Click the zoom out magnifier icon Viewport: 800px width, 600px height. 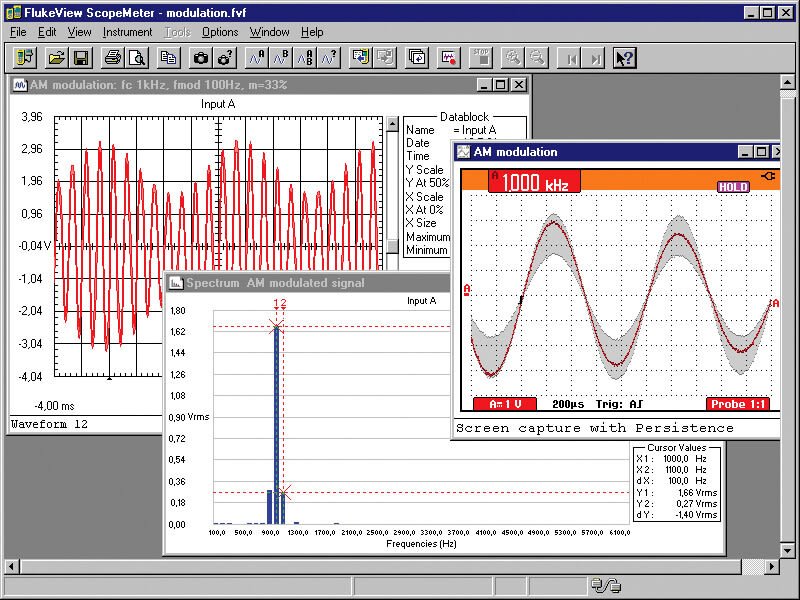click(538, 57)
